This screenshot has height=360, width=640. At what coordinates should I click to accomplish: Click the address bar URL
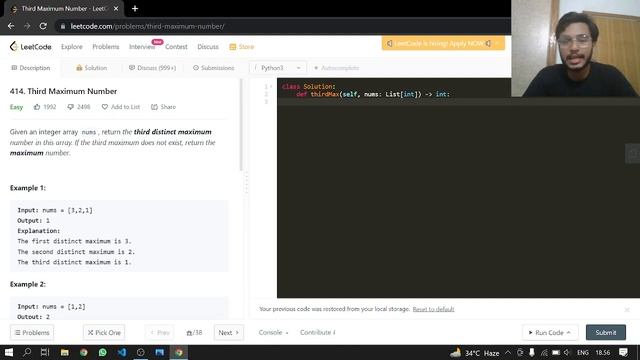(147, 26)
